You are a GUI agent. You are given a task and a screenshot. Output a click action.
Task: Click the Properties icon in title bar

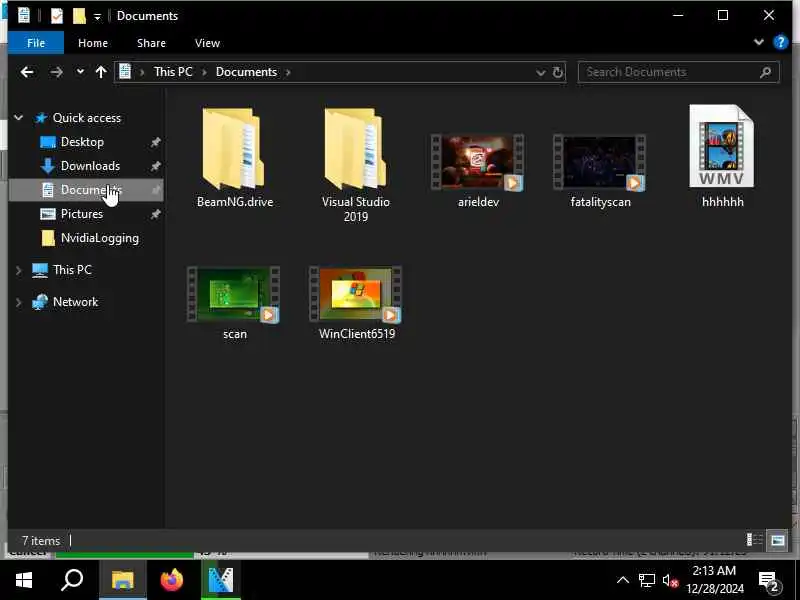(x=57, y=16)
